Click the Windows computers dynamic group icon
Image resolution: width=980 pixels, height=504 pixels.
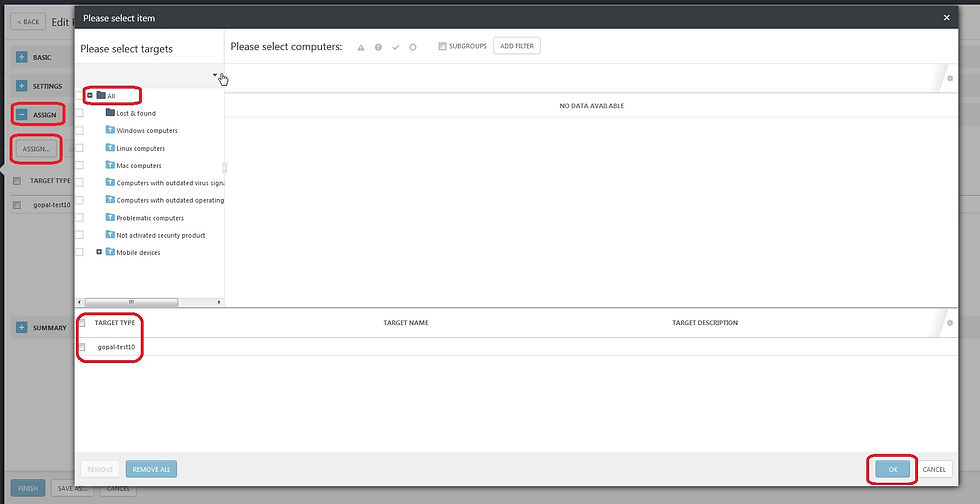pyautogui.click(x=111, y=130)
